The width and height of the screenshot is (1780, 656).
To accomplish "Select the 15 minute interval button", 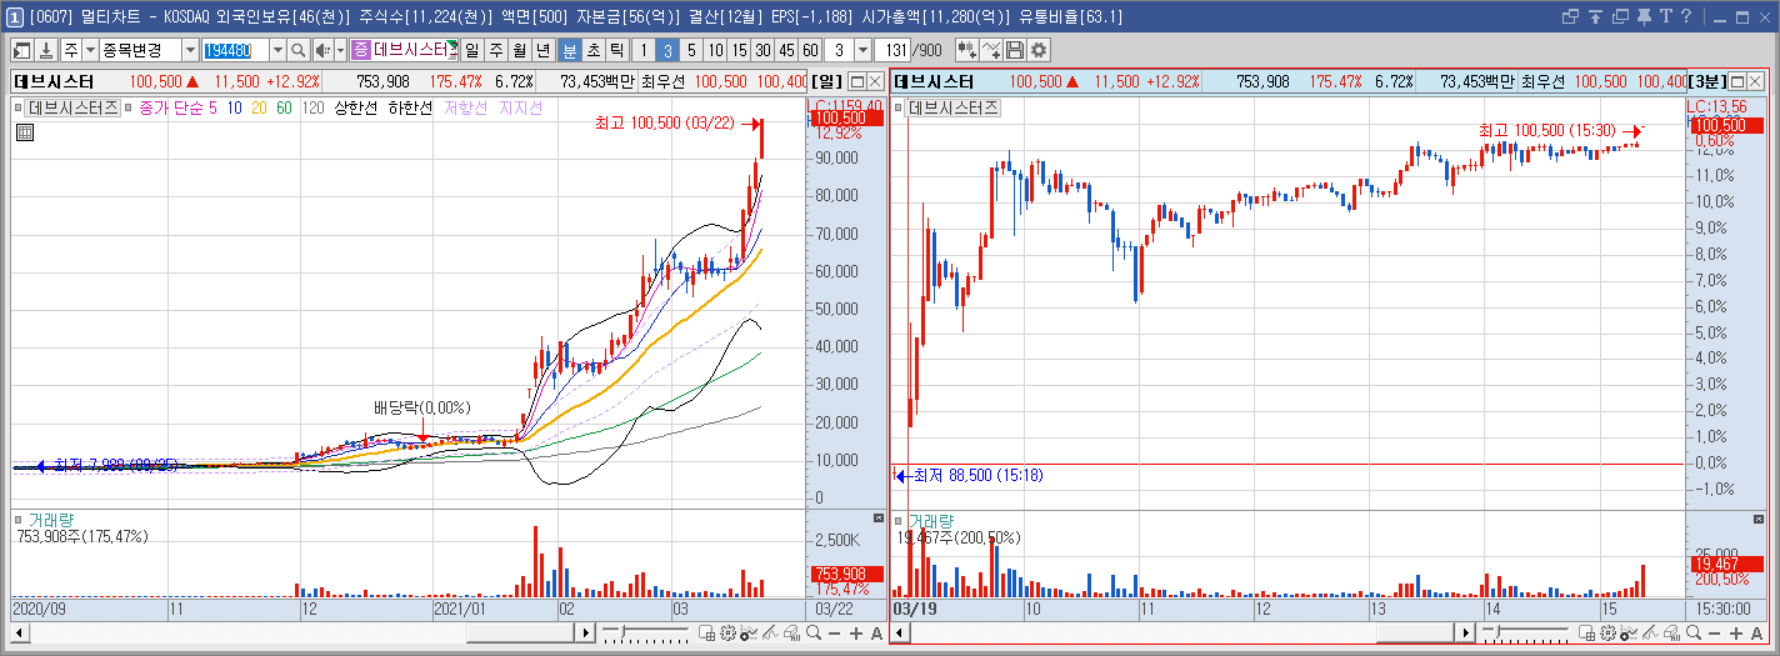I will coord(739,50).
